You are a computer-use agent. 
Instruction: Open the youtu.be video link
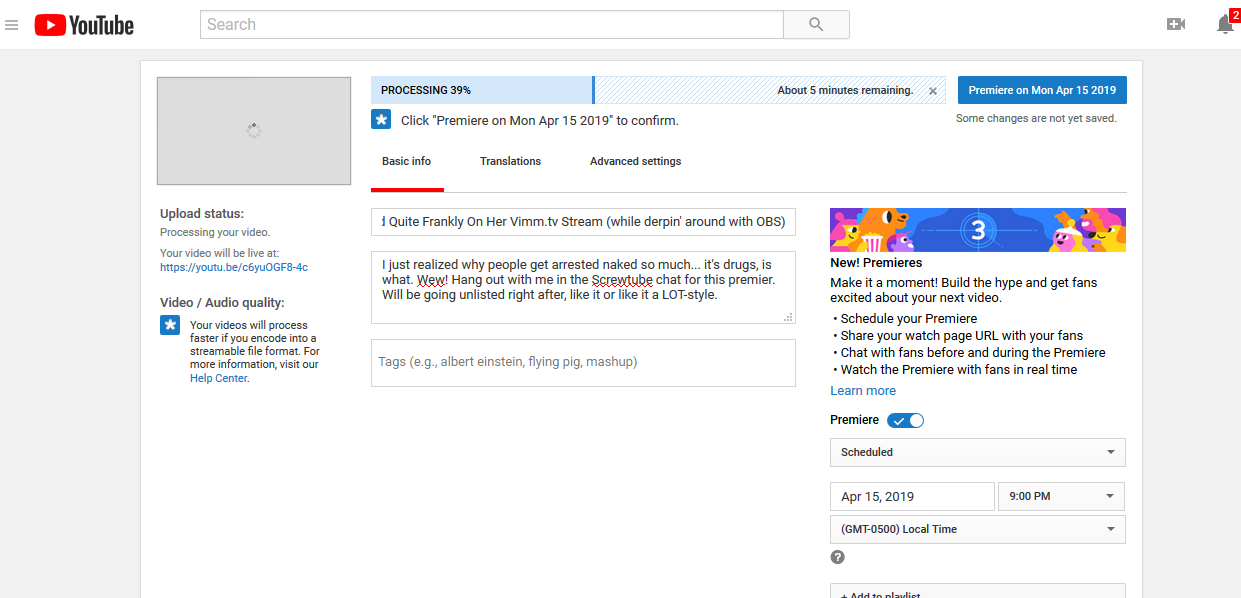point(234,267)
